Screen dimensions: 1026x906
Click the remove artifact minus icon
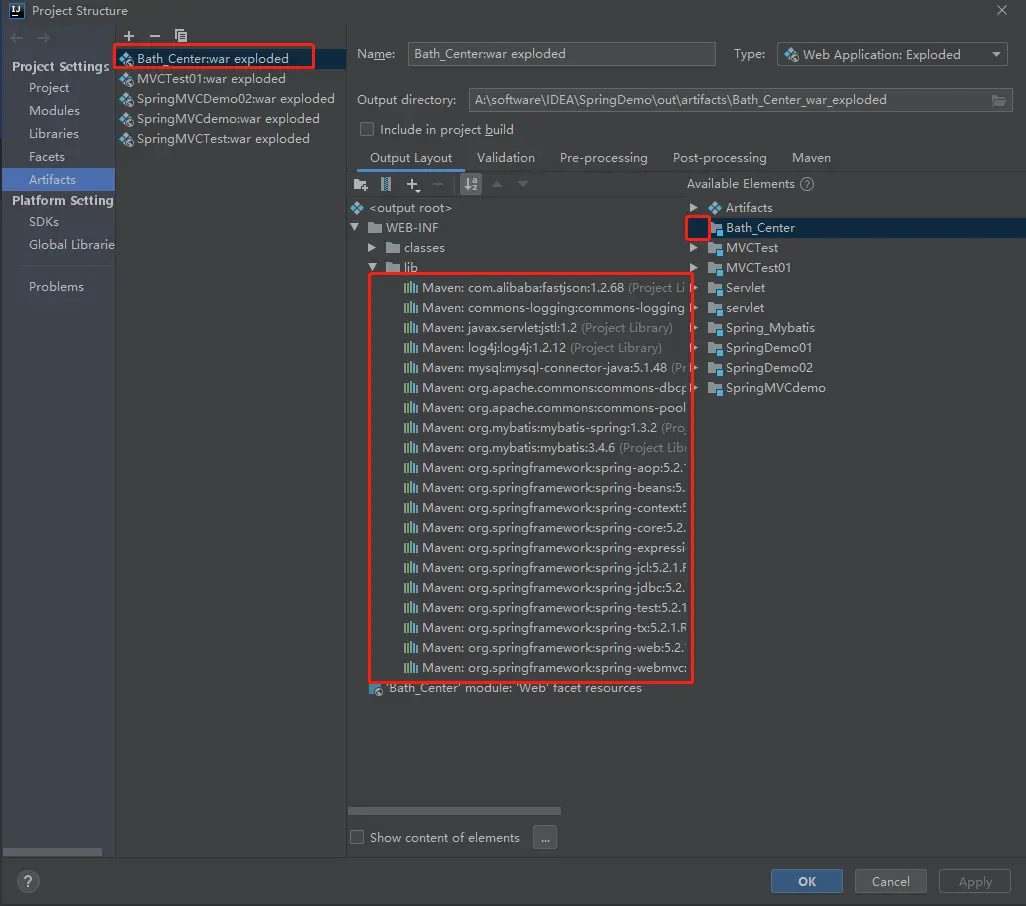tap(154, 35)
